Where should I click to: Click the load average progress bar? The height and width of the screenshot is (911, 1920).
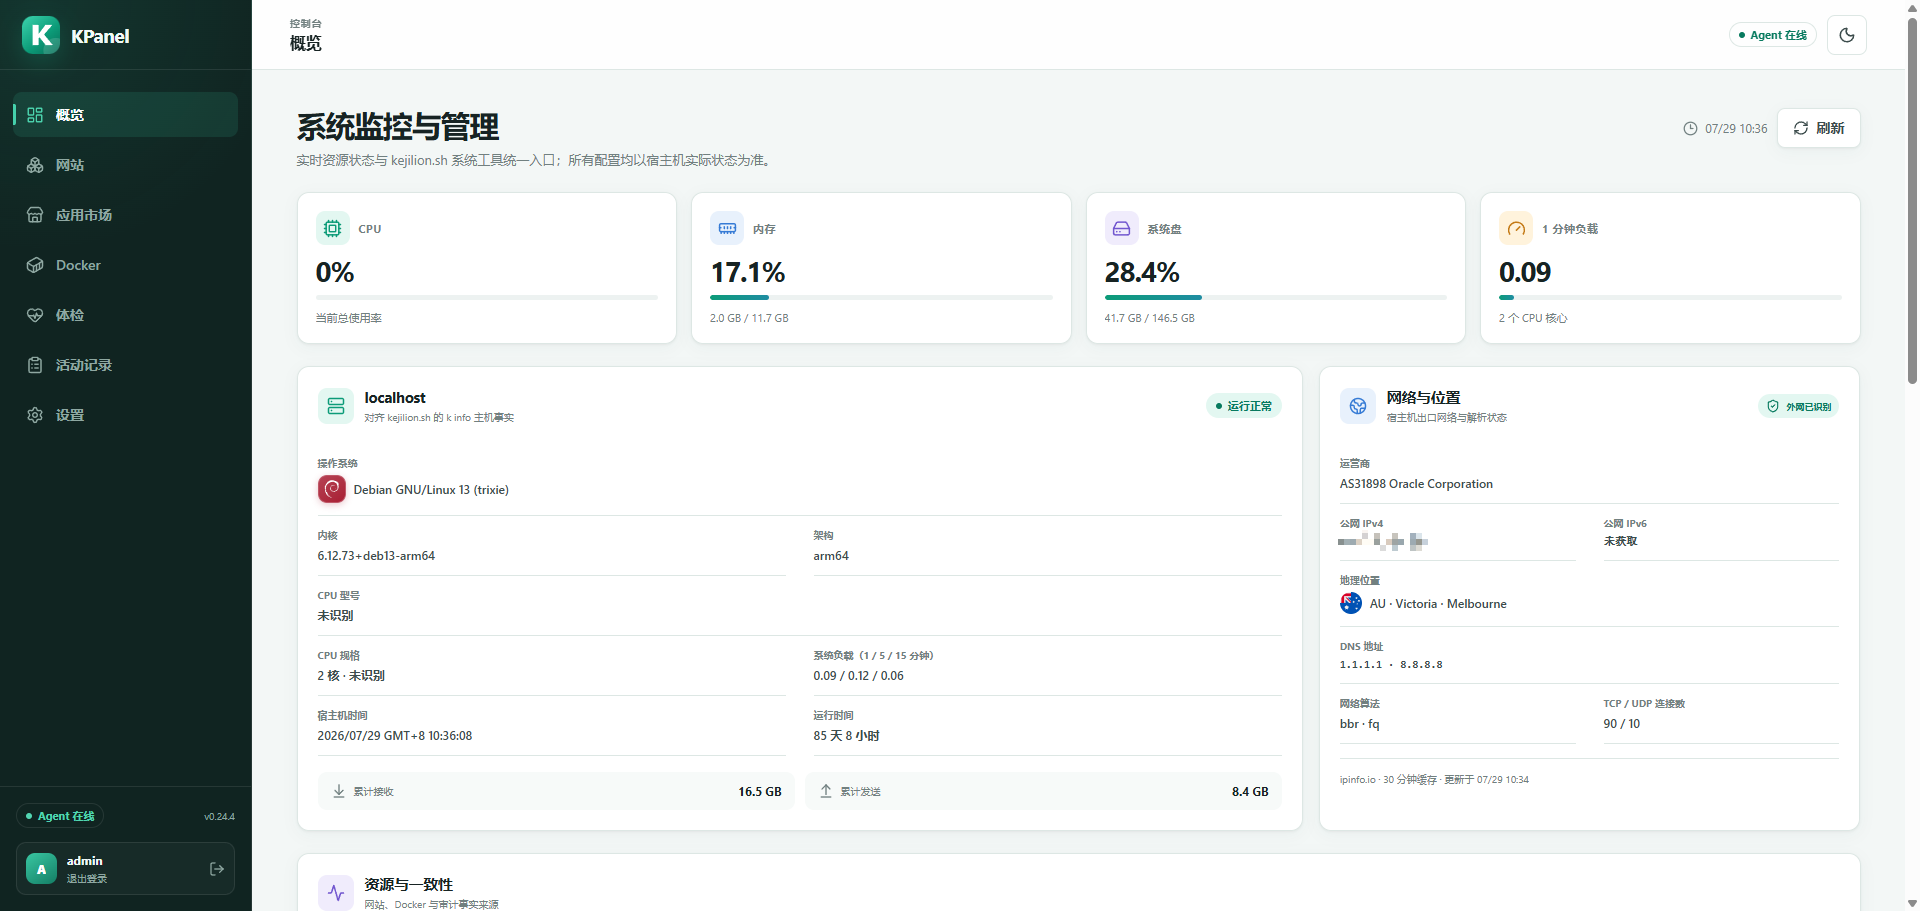click(x=1670, y=297)
